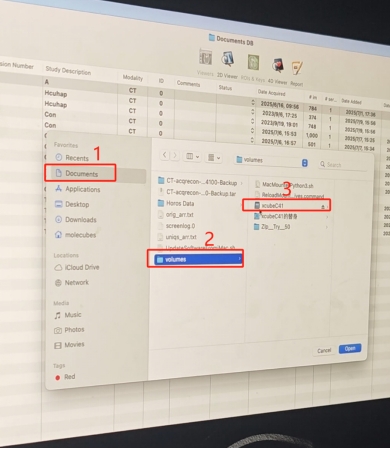The width and height of the screenshot is (390, 449).
Task: Select the Viewers toolbar icon
Action: coord(206,57)
